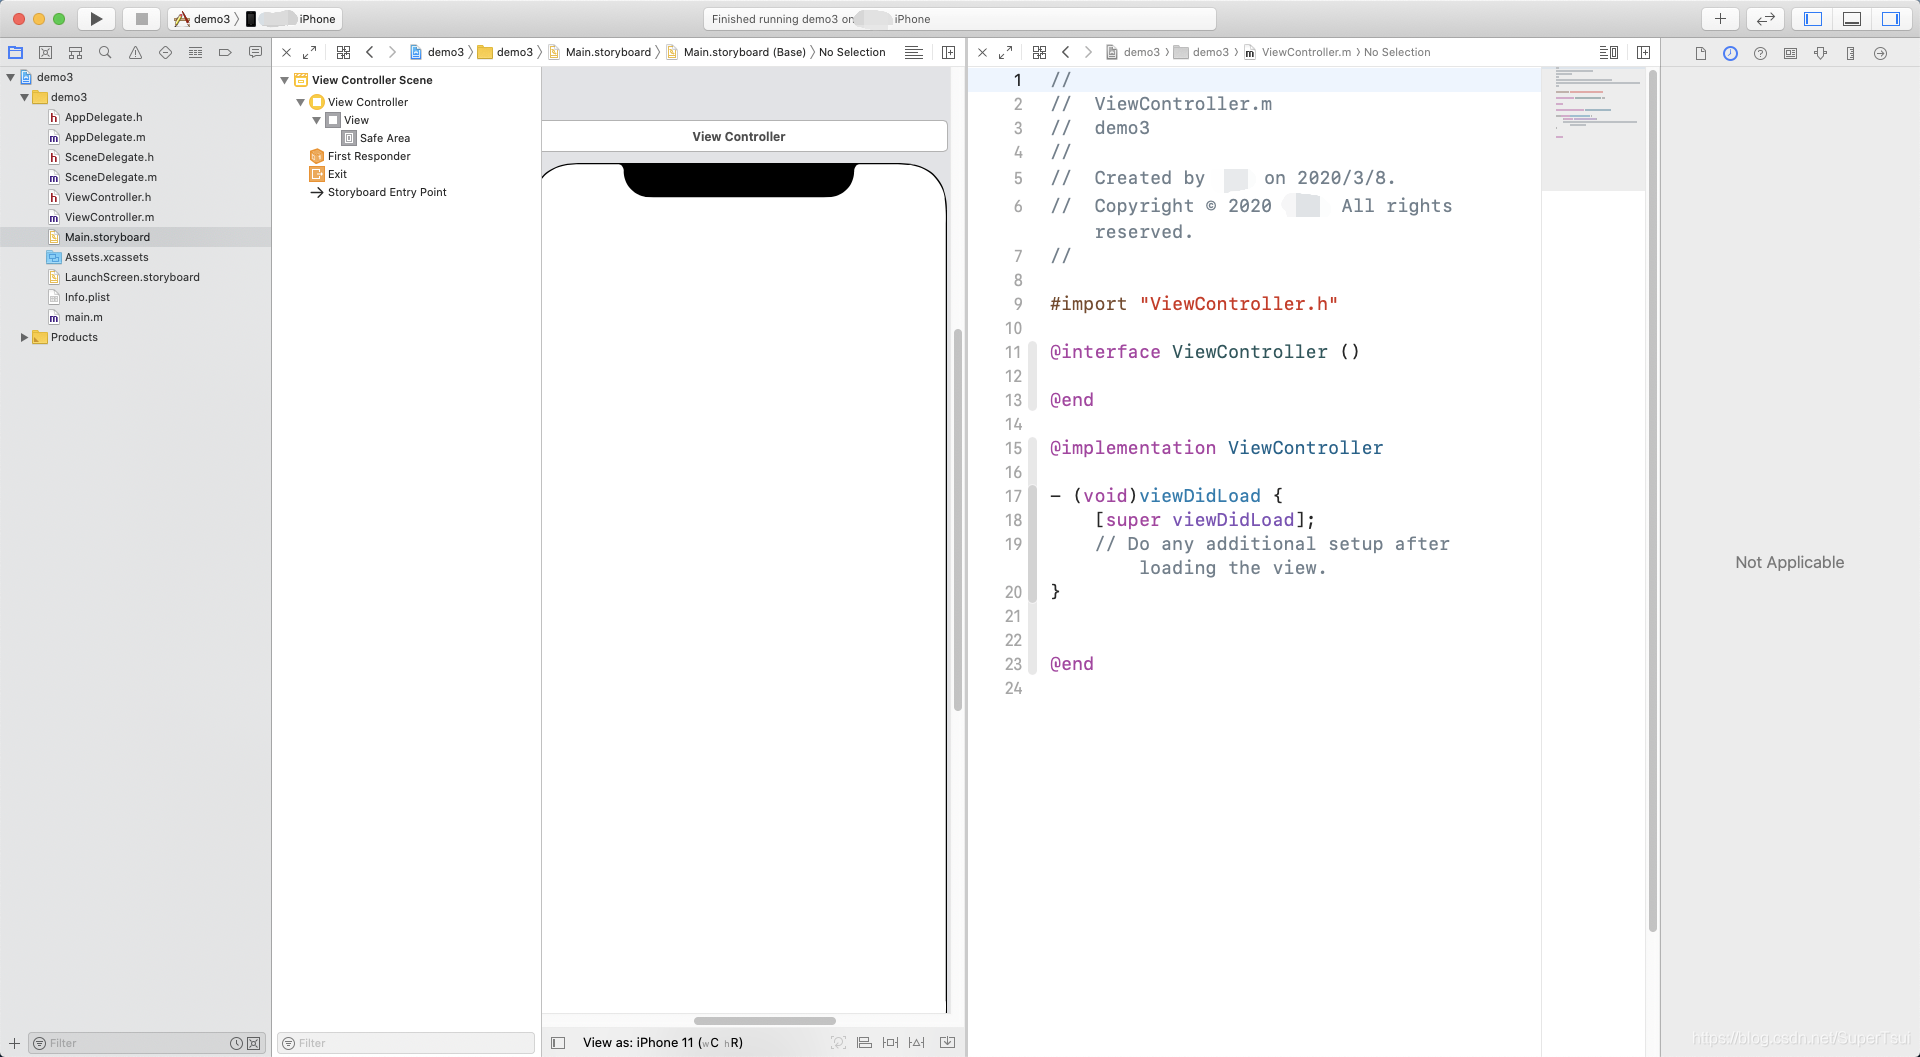This screenshot has height=1057, width=1920.
Task: Click the Stop button in the toolbar
Action: pos(141,18)
